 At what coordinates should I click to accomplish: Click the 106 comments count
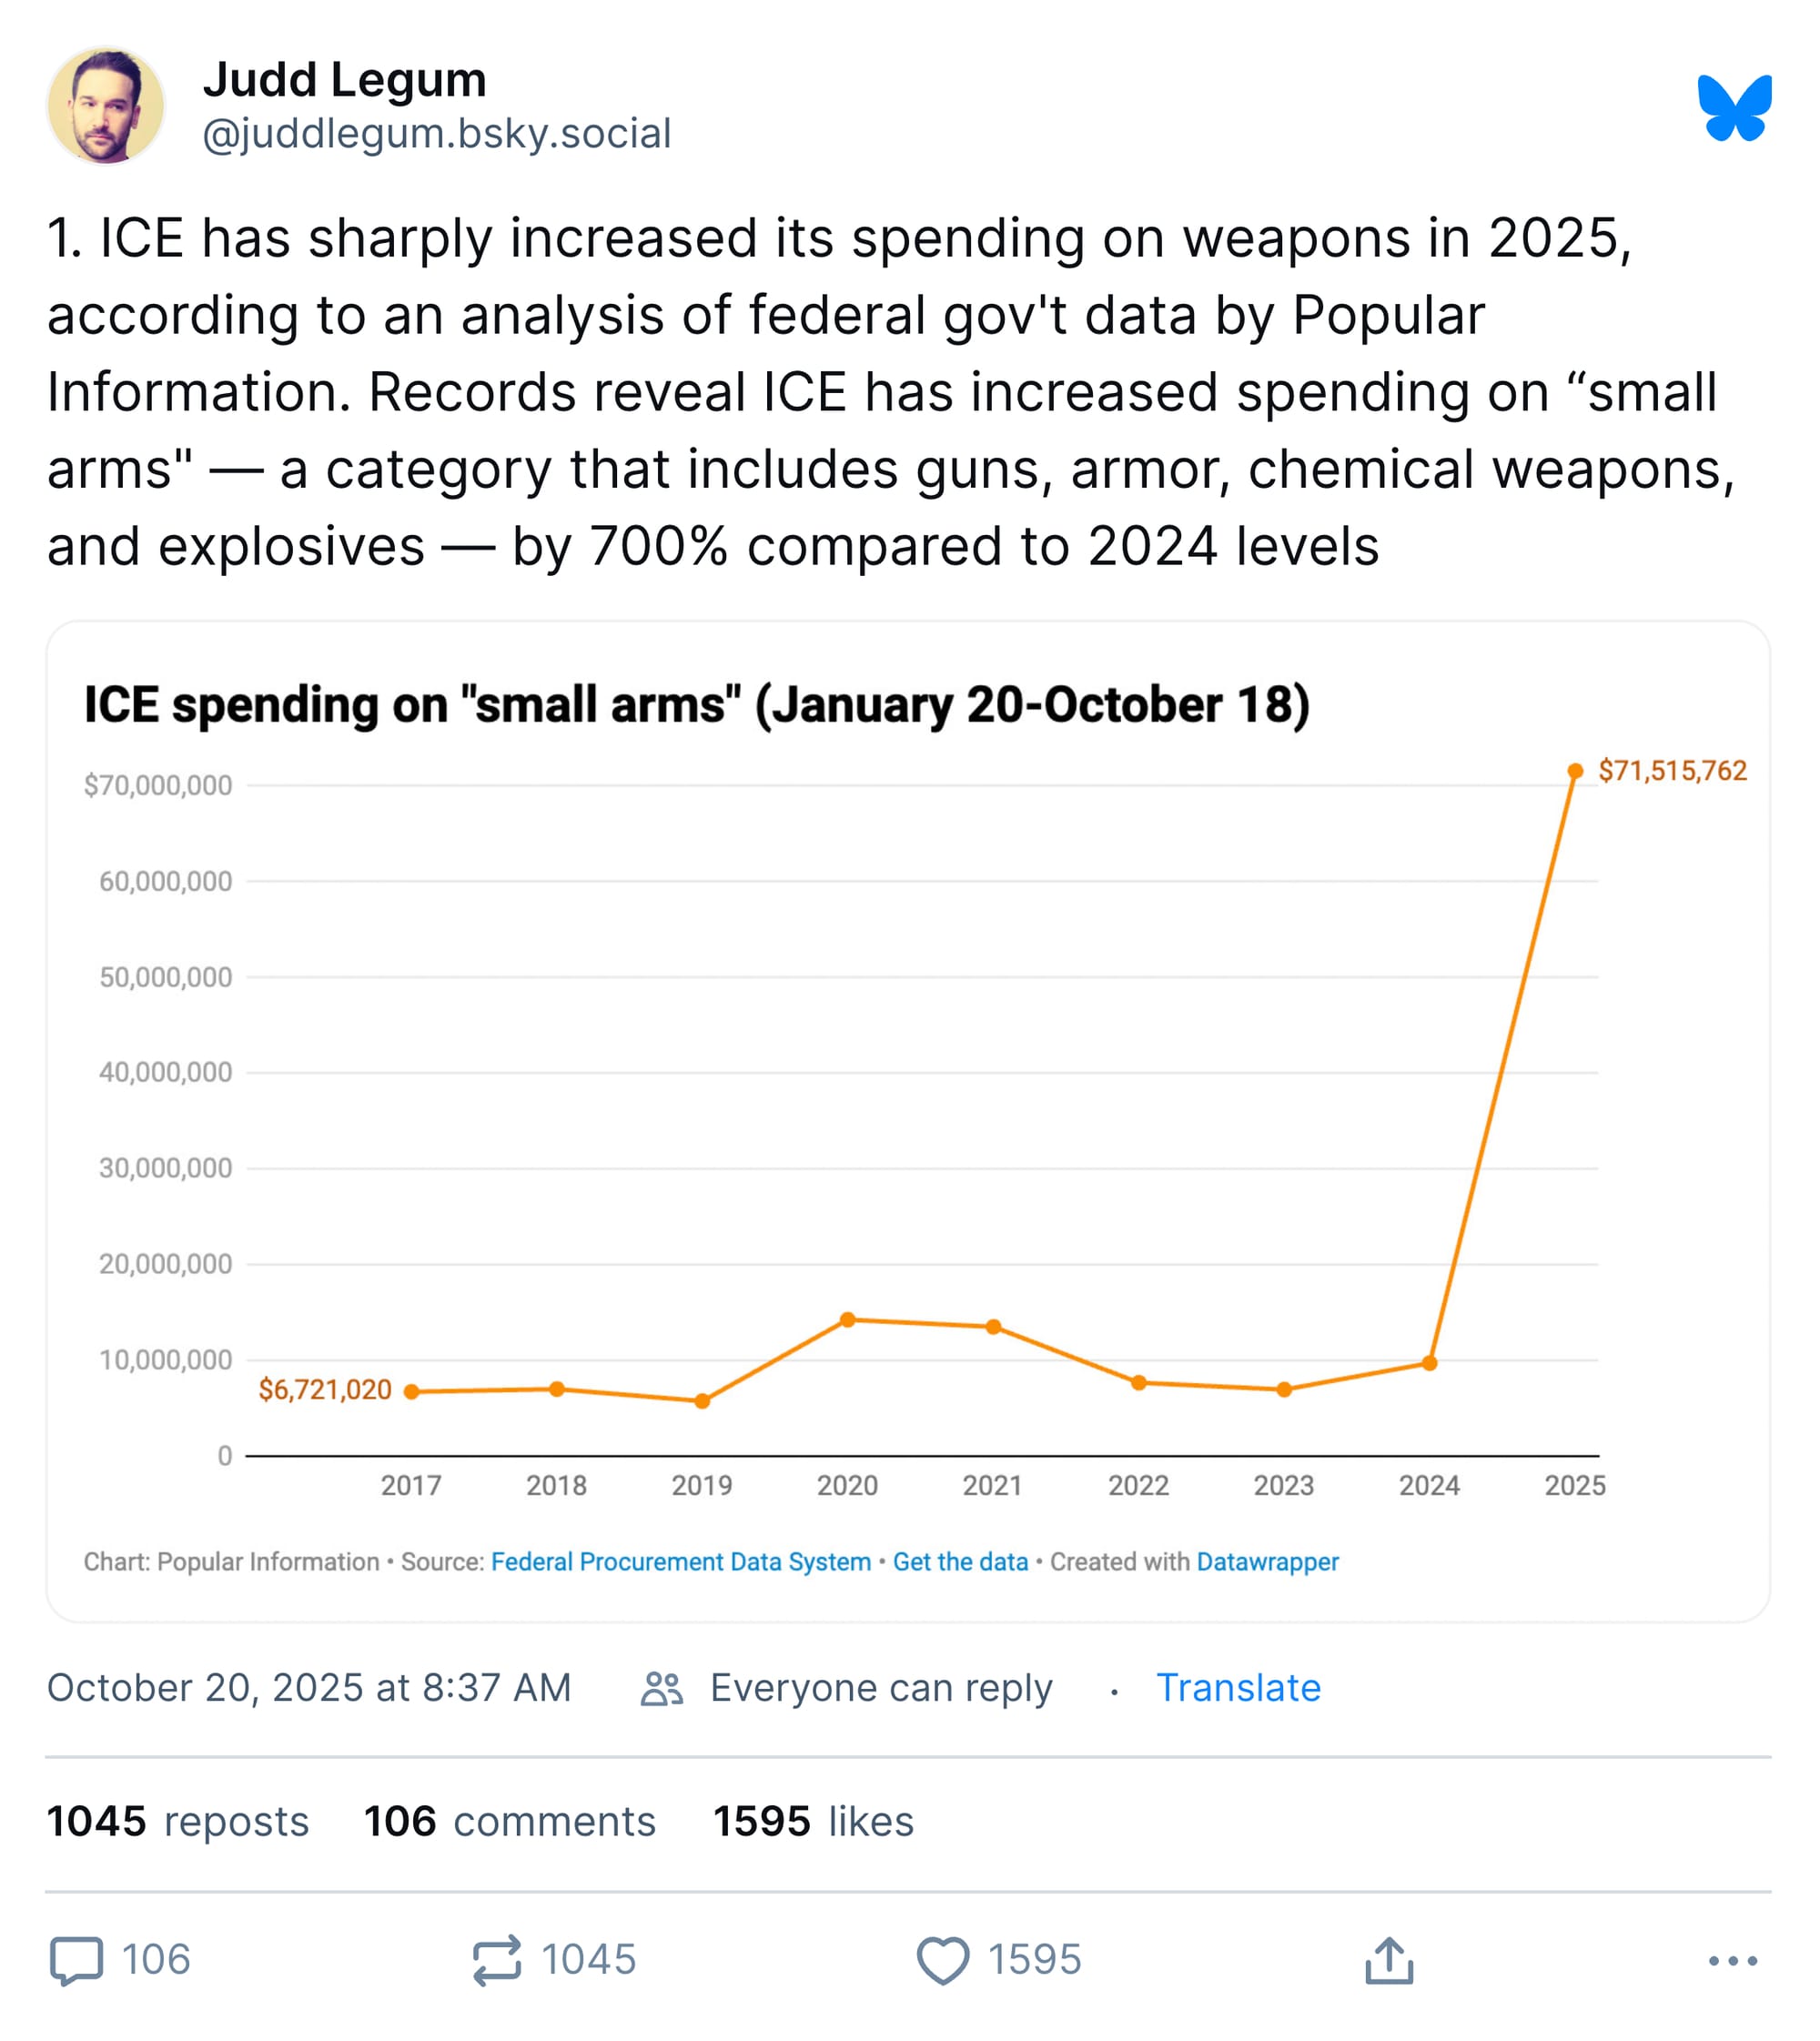pyautogui.click(x=510, y=1821)
